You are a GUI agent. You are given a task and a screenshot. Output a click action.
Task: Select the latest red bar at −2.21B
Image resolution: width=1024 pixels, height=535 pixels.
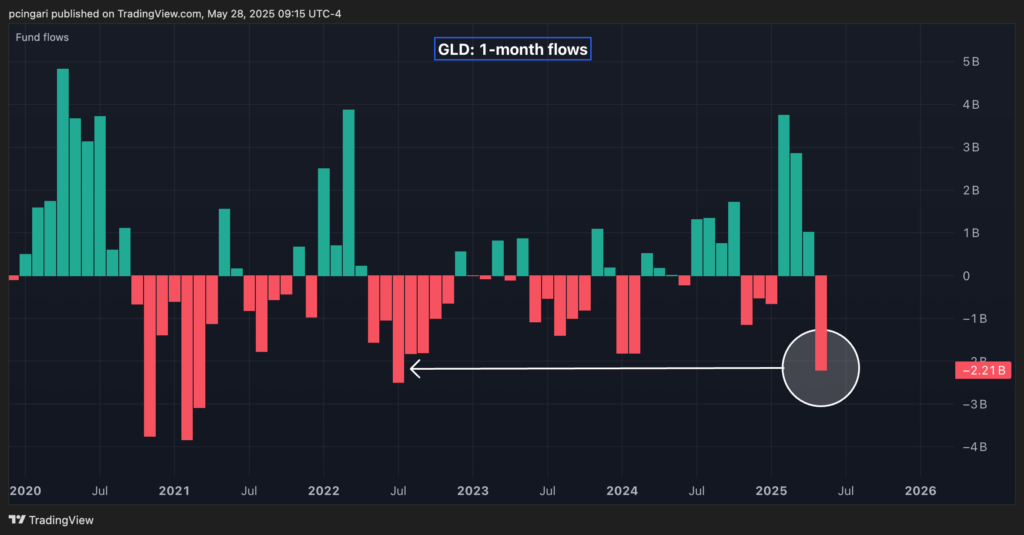(x=821, y=323)
